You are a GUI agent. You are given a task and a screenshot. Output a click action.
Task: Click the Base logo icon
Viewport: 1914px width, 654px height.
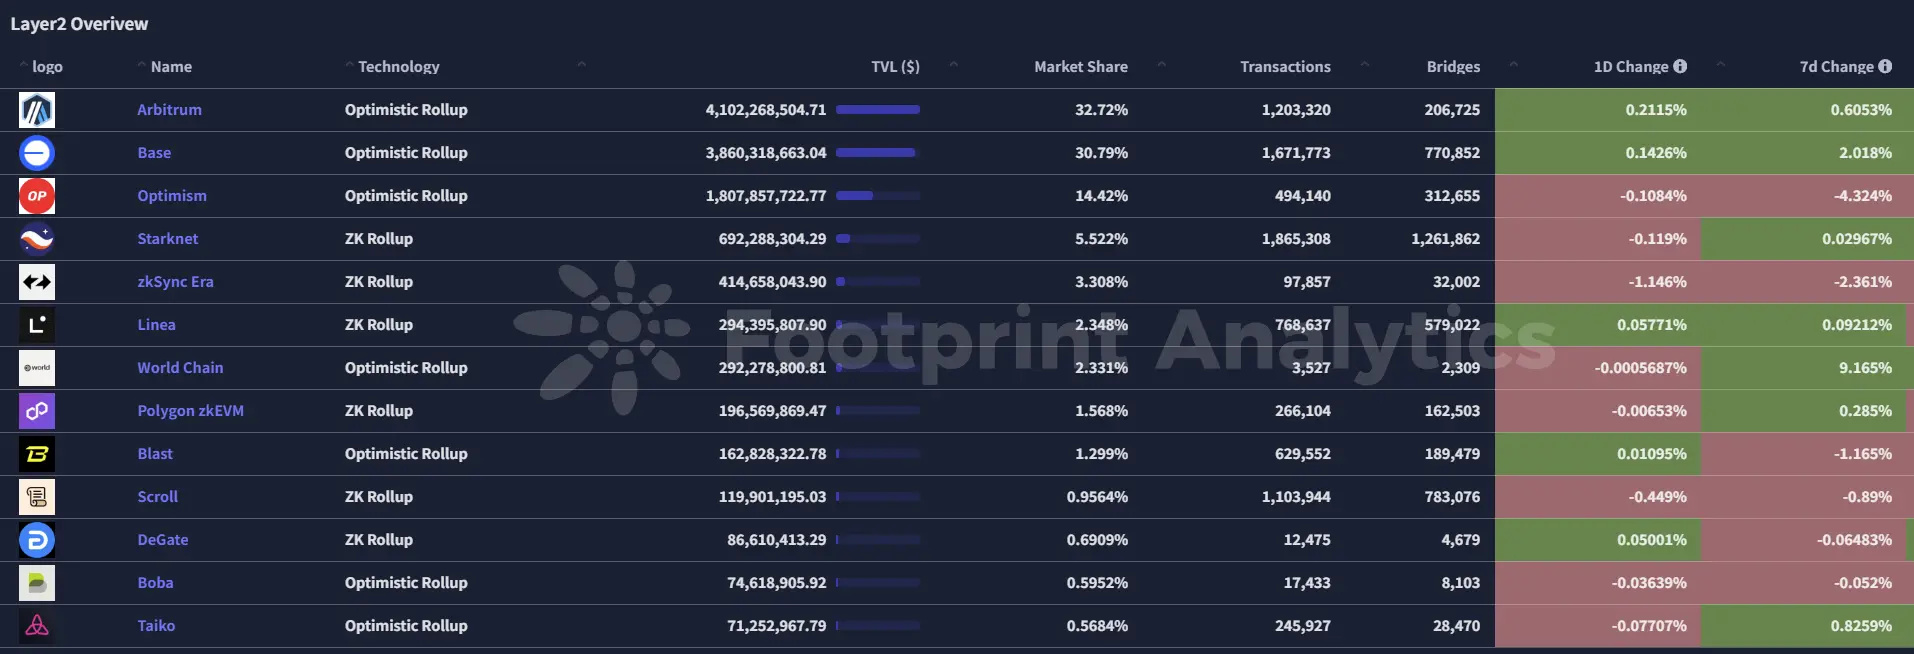click(x=36, y=153)
